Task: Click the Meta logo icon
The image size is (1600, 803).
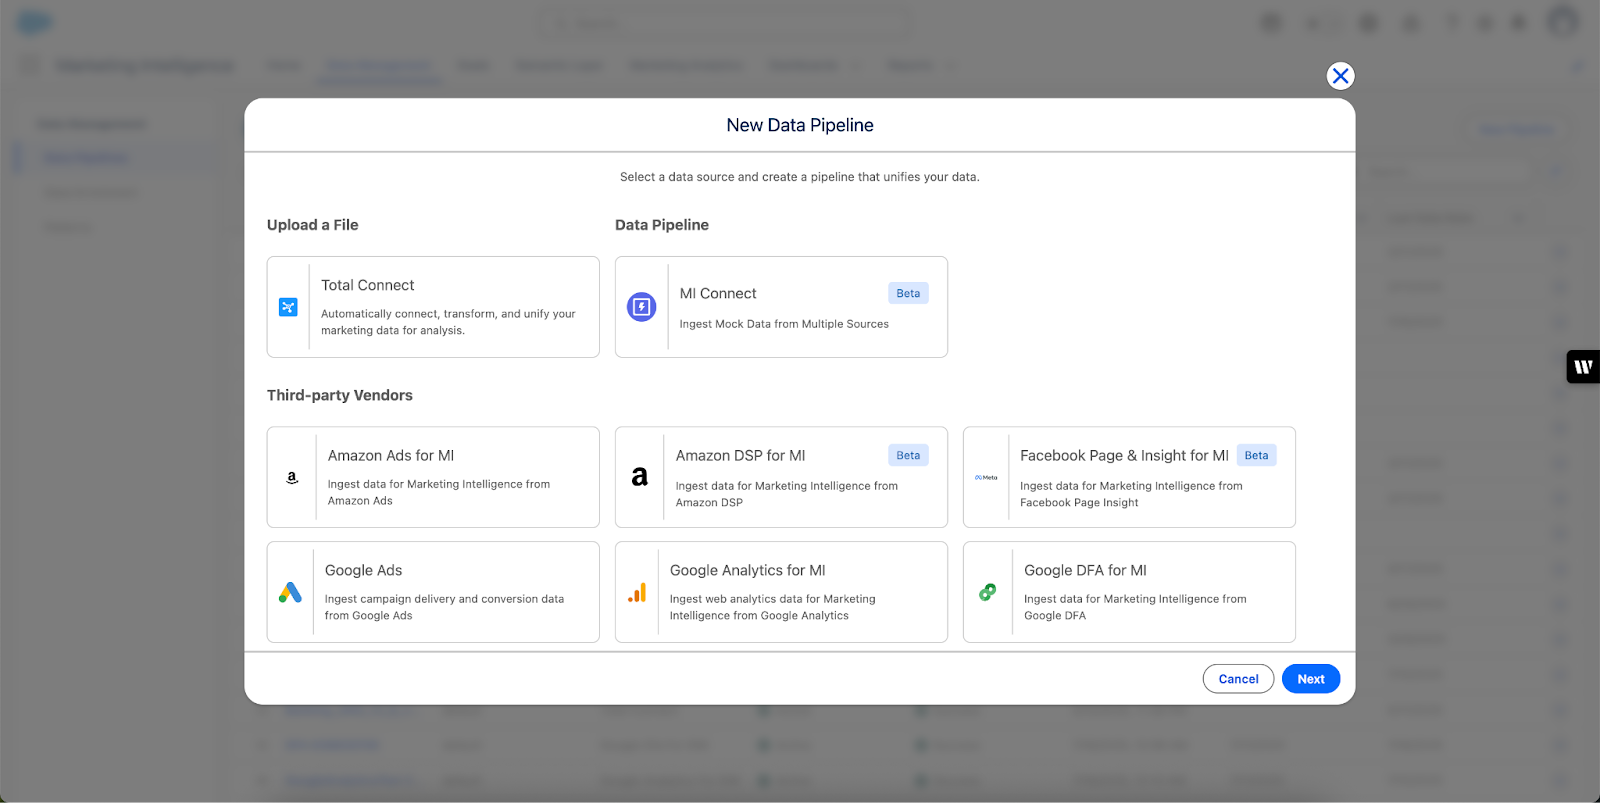Action: pos(986,478)
